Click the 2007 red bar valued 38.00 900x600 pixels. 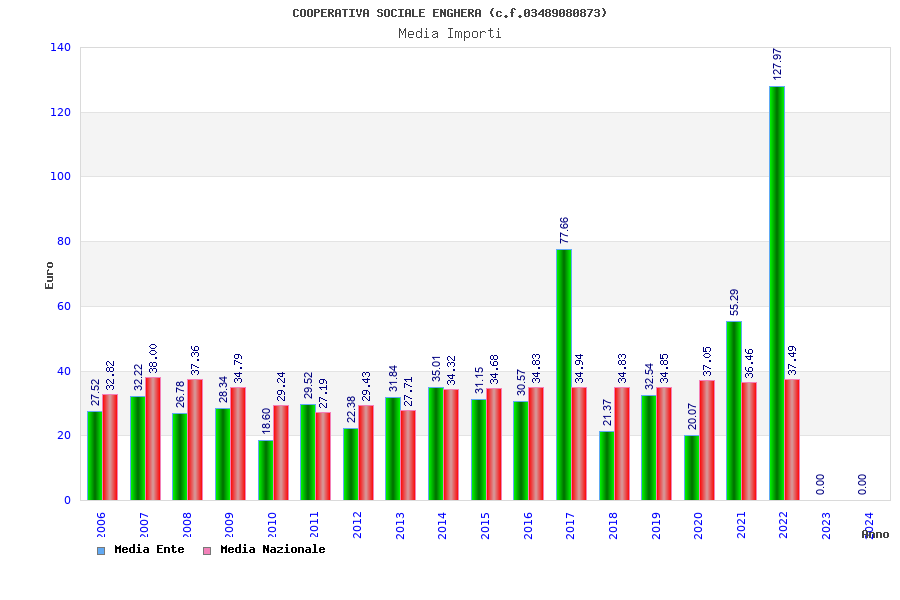click(153, 439)
